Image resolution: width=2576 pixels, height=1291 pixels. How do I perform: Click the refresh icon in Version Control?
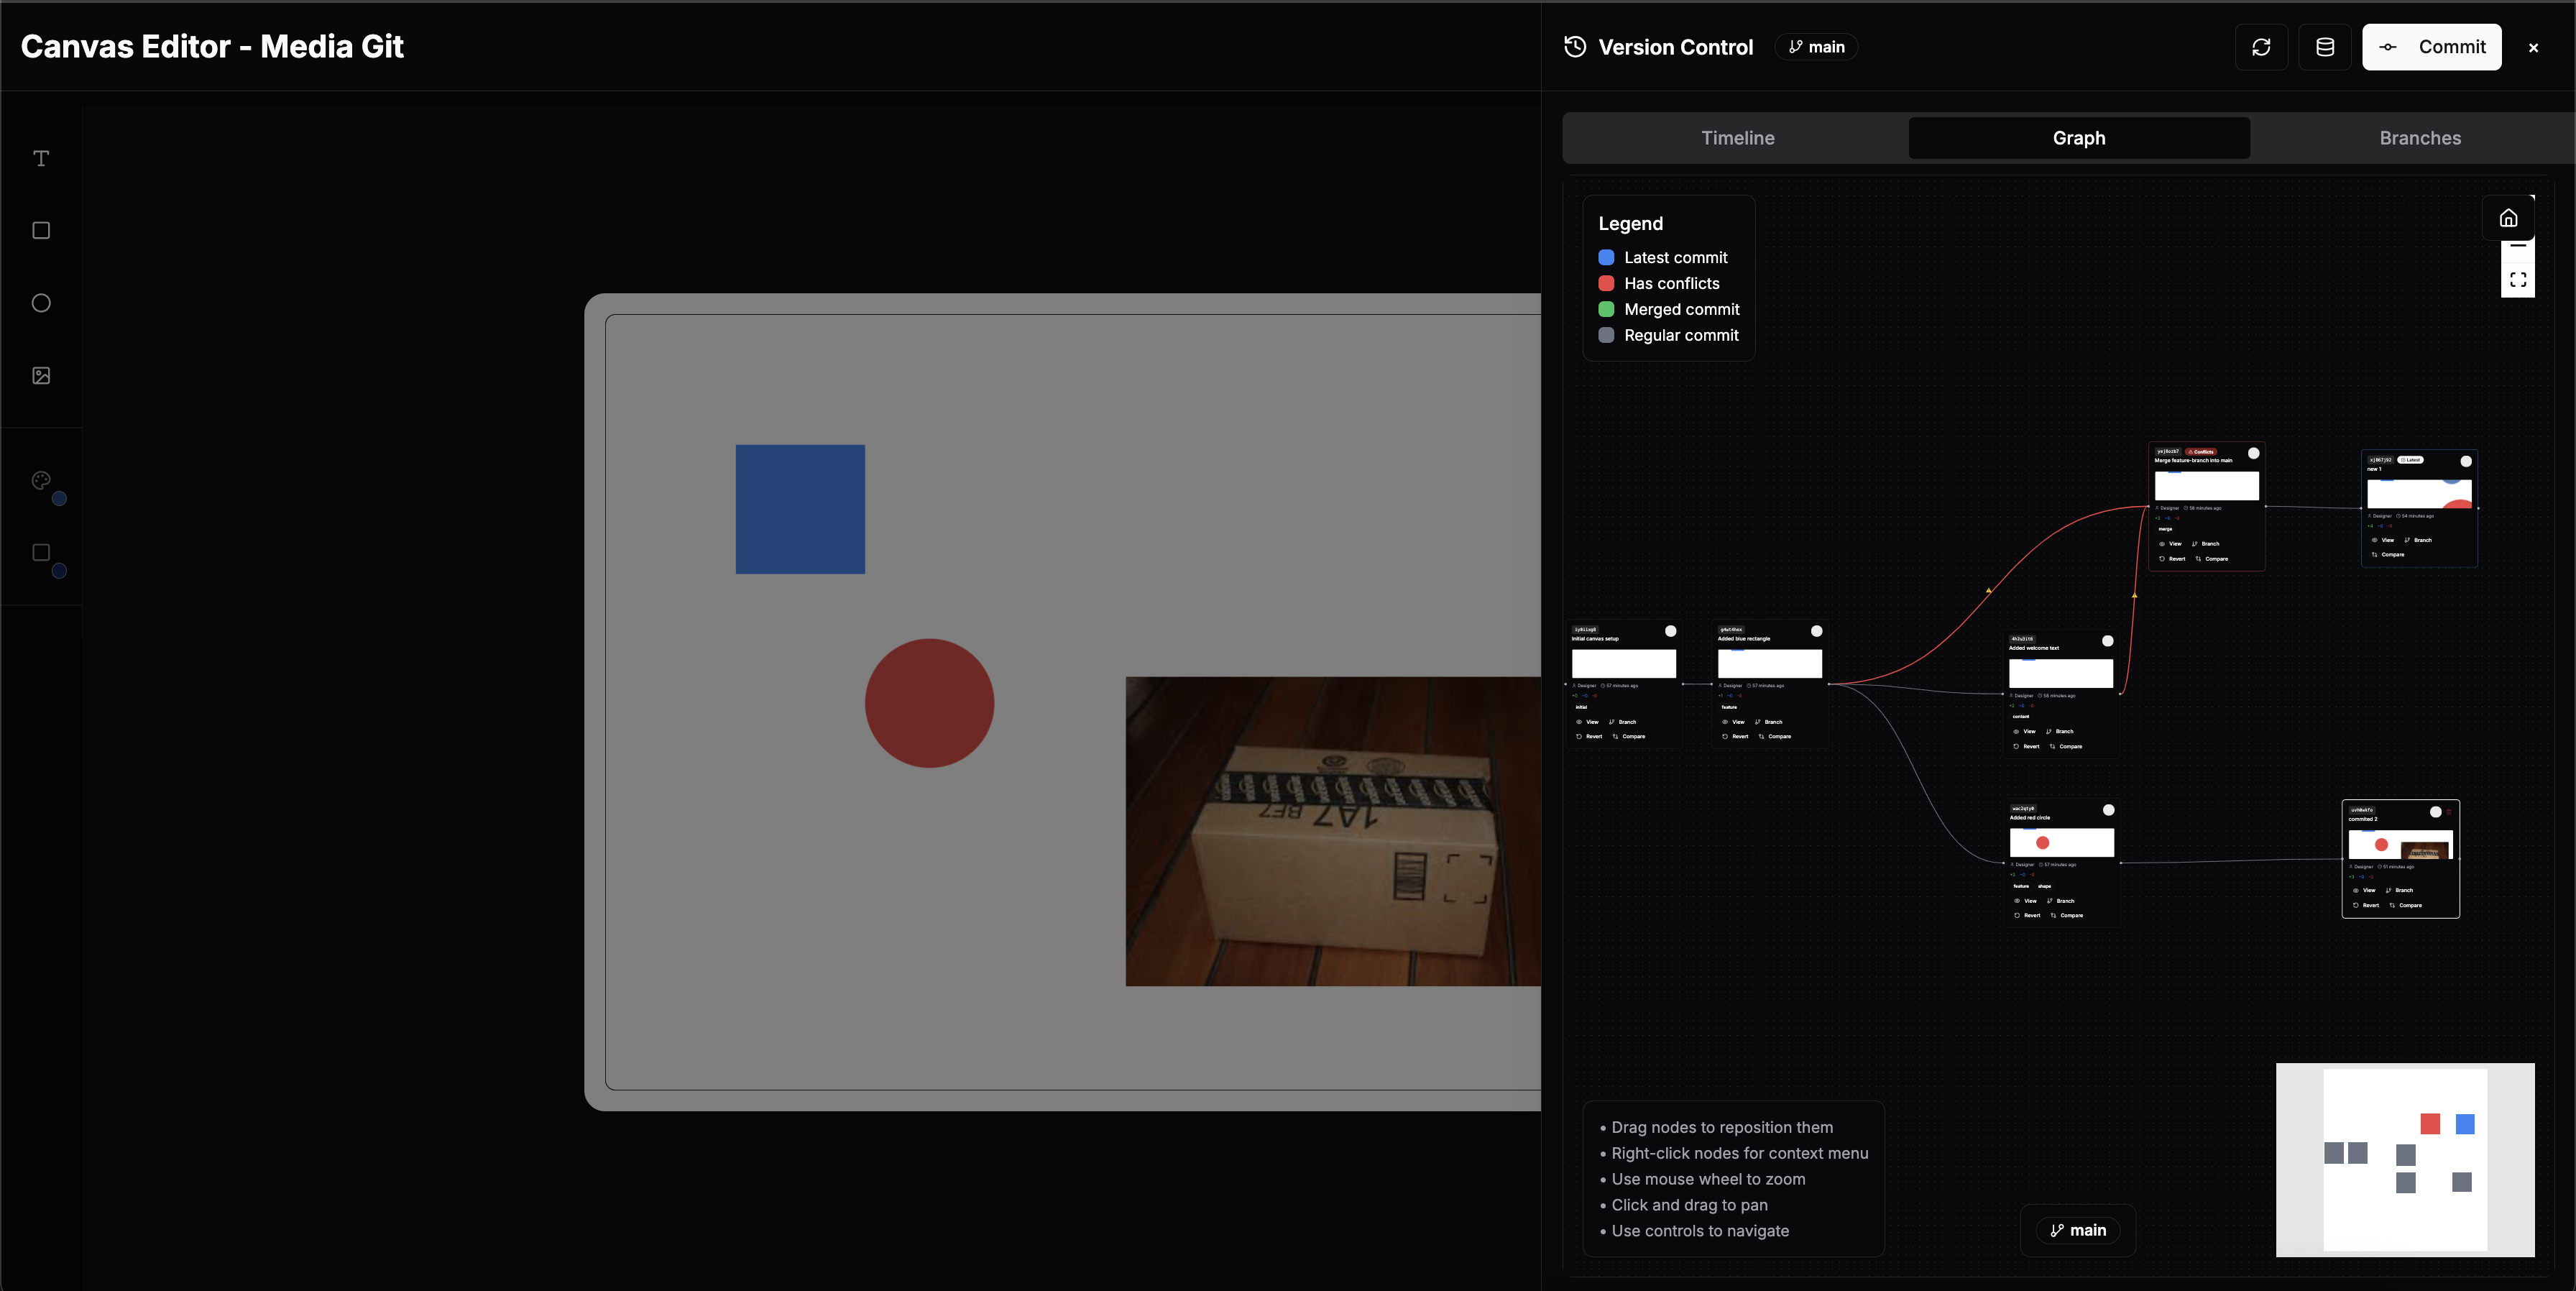tap(2261, 47)
